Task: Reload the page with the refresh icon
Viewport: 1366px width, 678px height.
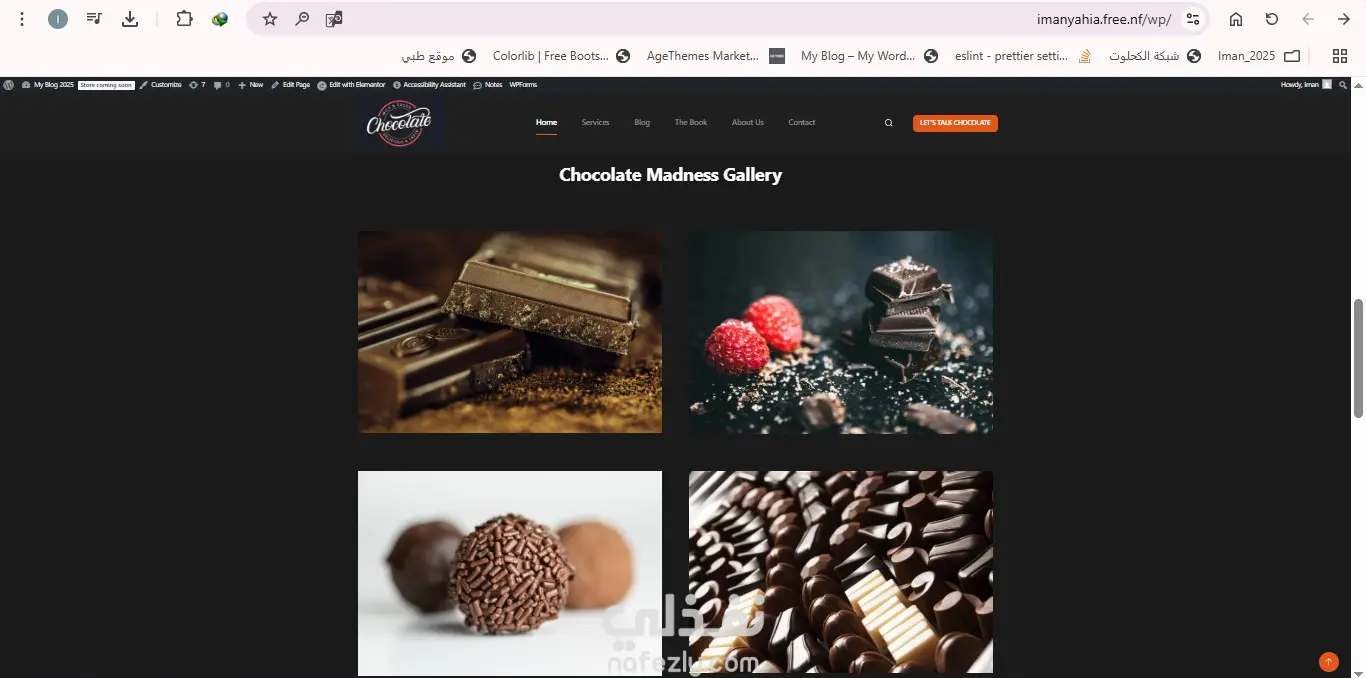Action: coord(1272,19)
